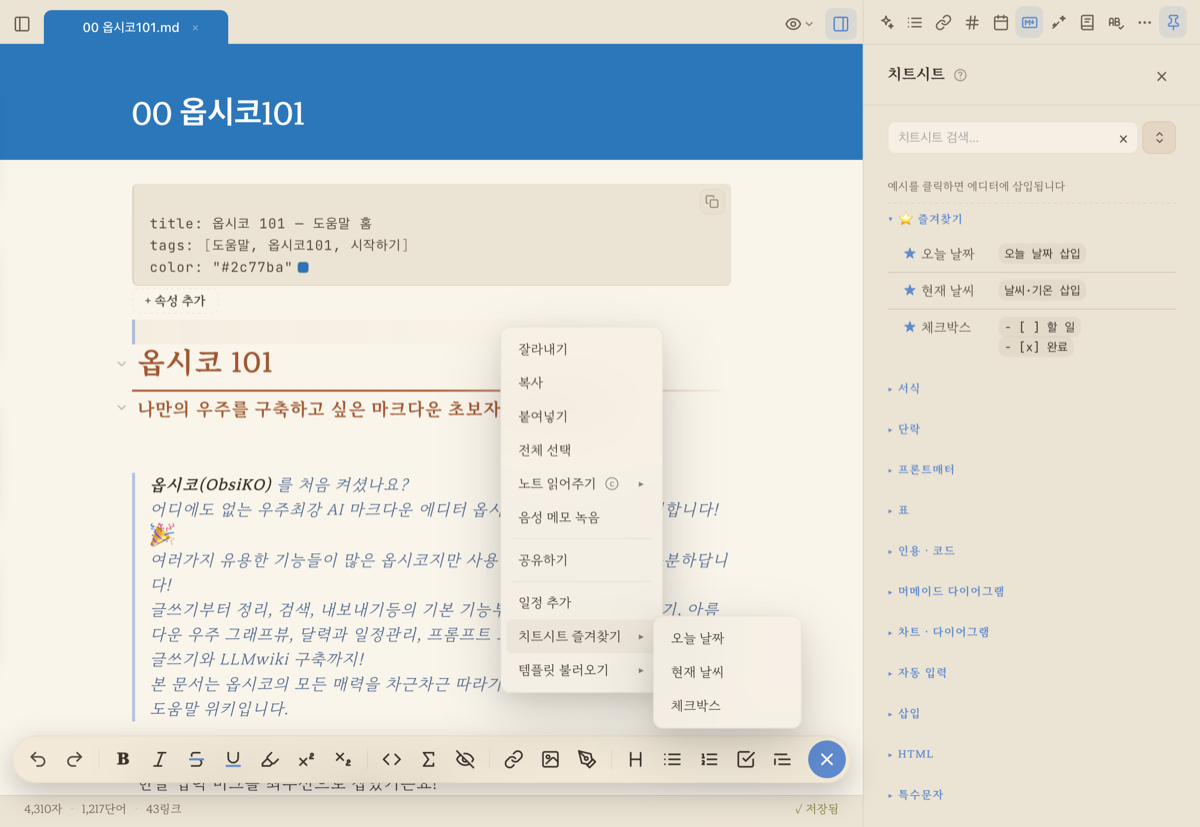This screenshot has width=1200, height=827.
Task: Click the expand/collapse all stepper button
Action: pos(1159,138)
